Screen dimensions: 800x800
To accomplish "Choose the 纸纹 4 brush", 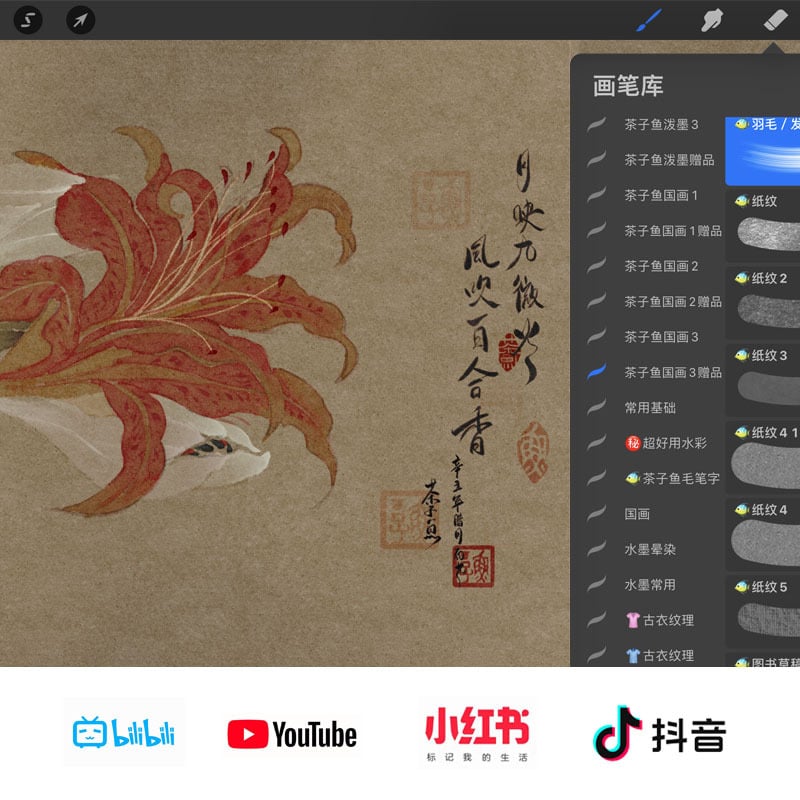I will pos(762,535).
